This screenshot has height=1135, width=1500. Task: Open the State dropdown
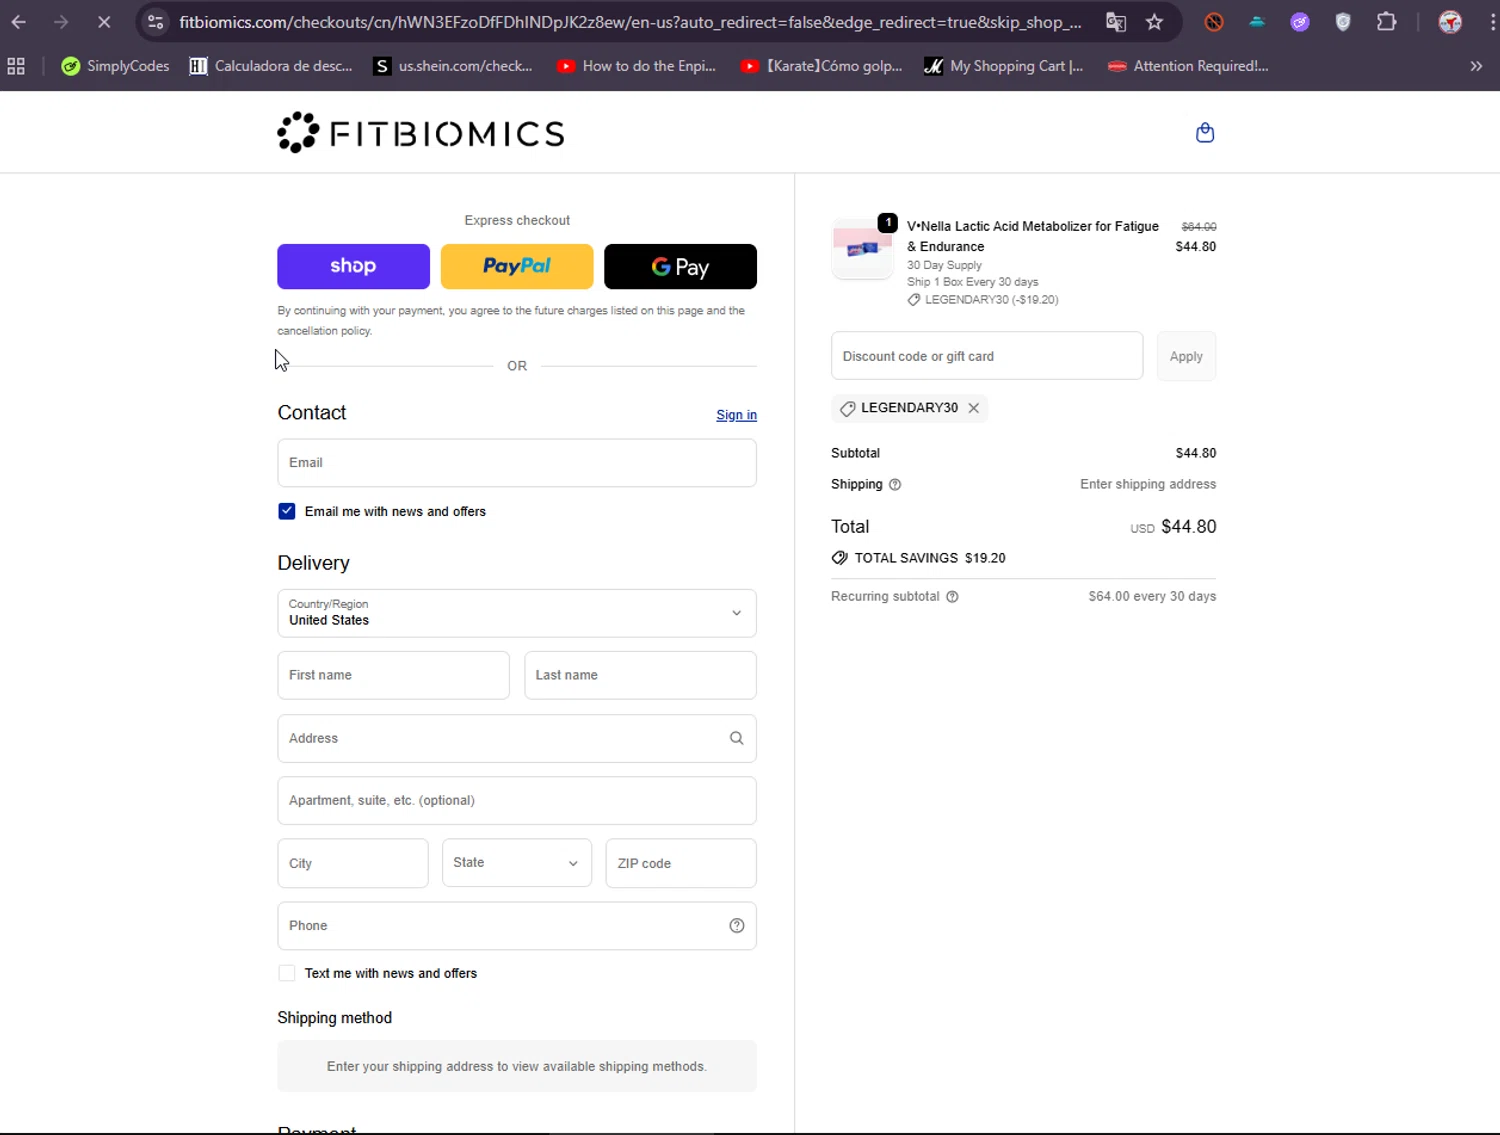pos(517,863)
